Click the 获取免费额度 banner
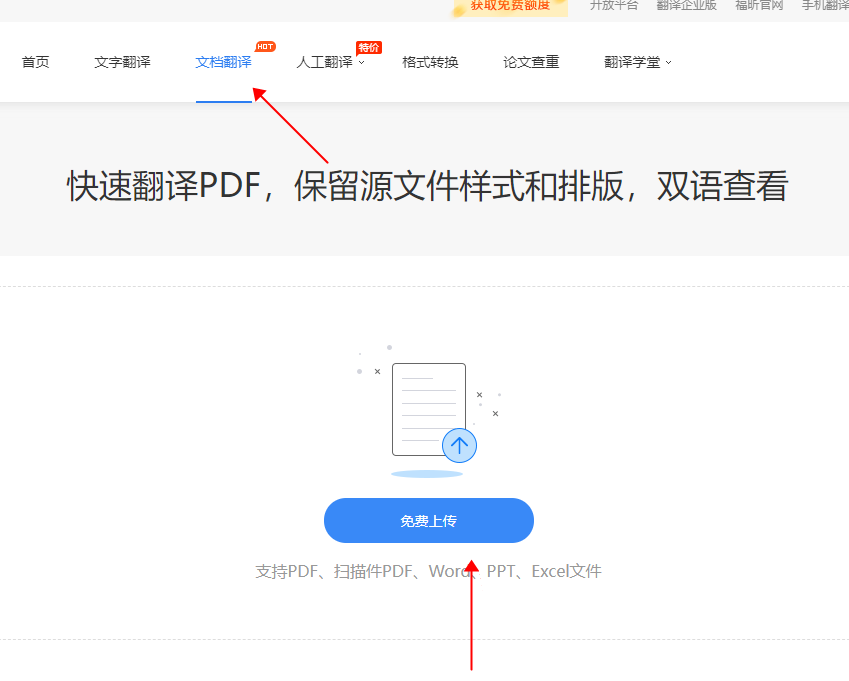Screen dimensions: 849x681 click(510, 6)
